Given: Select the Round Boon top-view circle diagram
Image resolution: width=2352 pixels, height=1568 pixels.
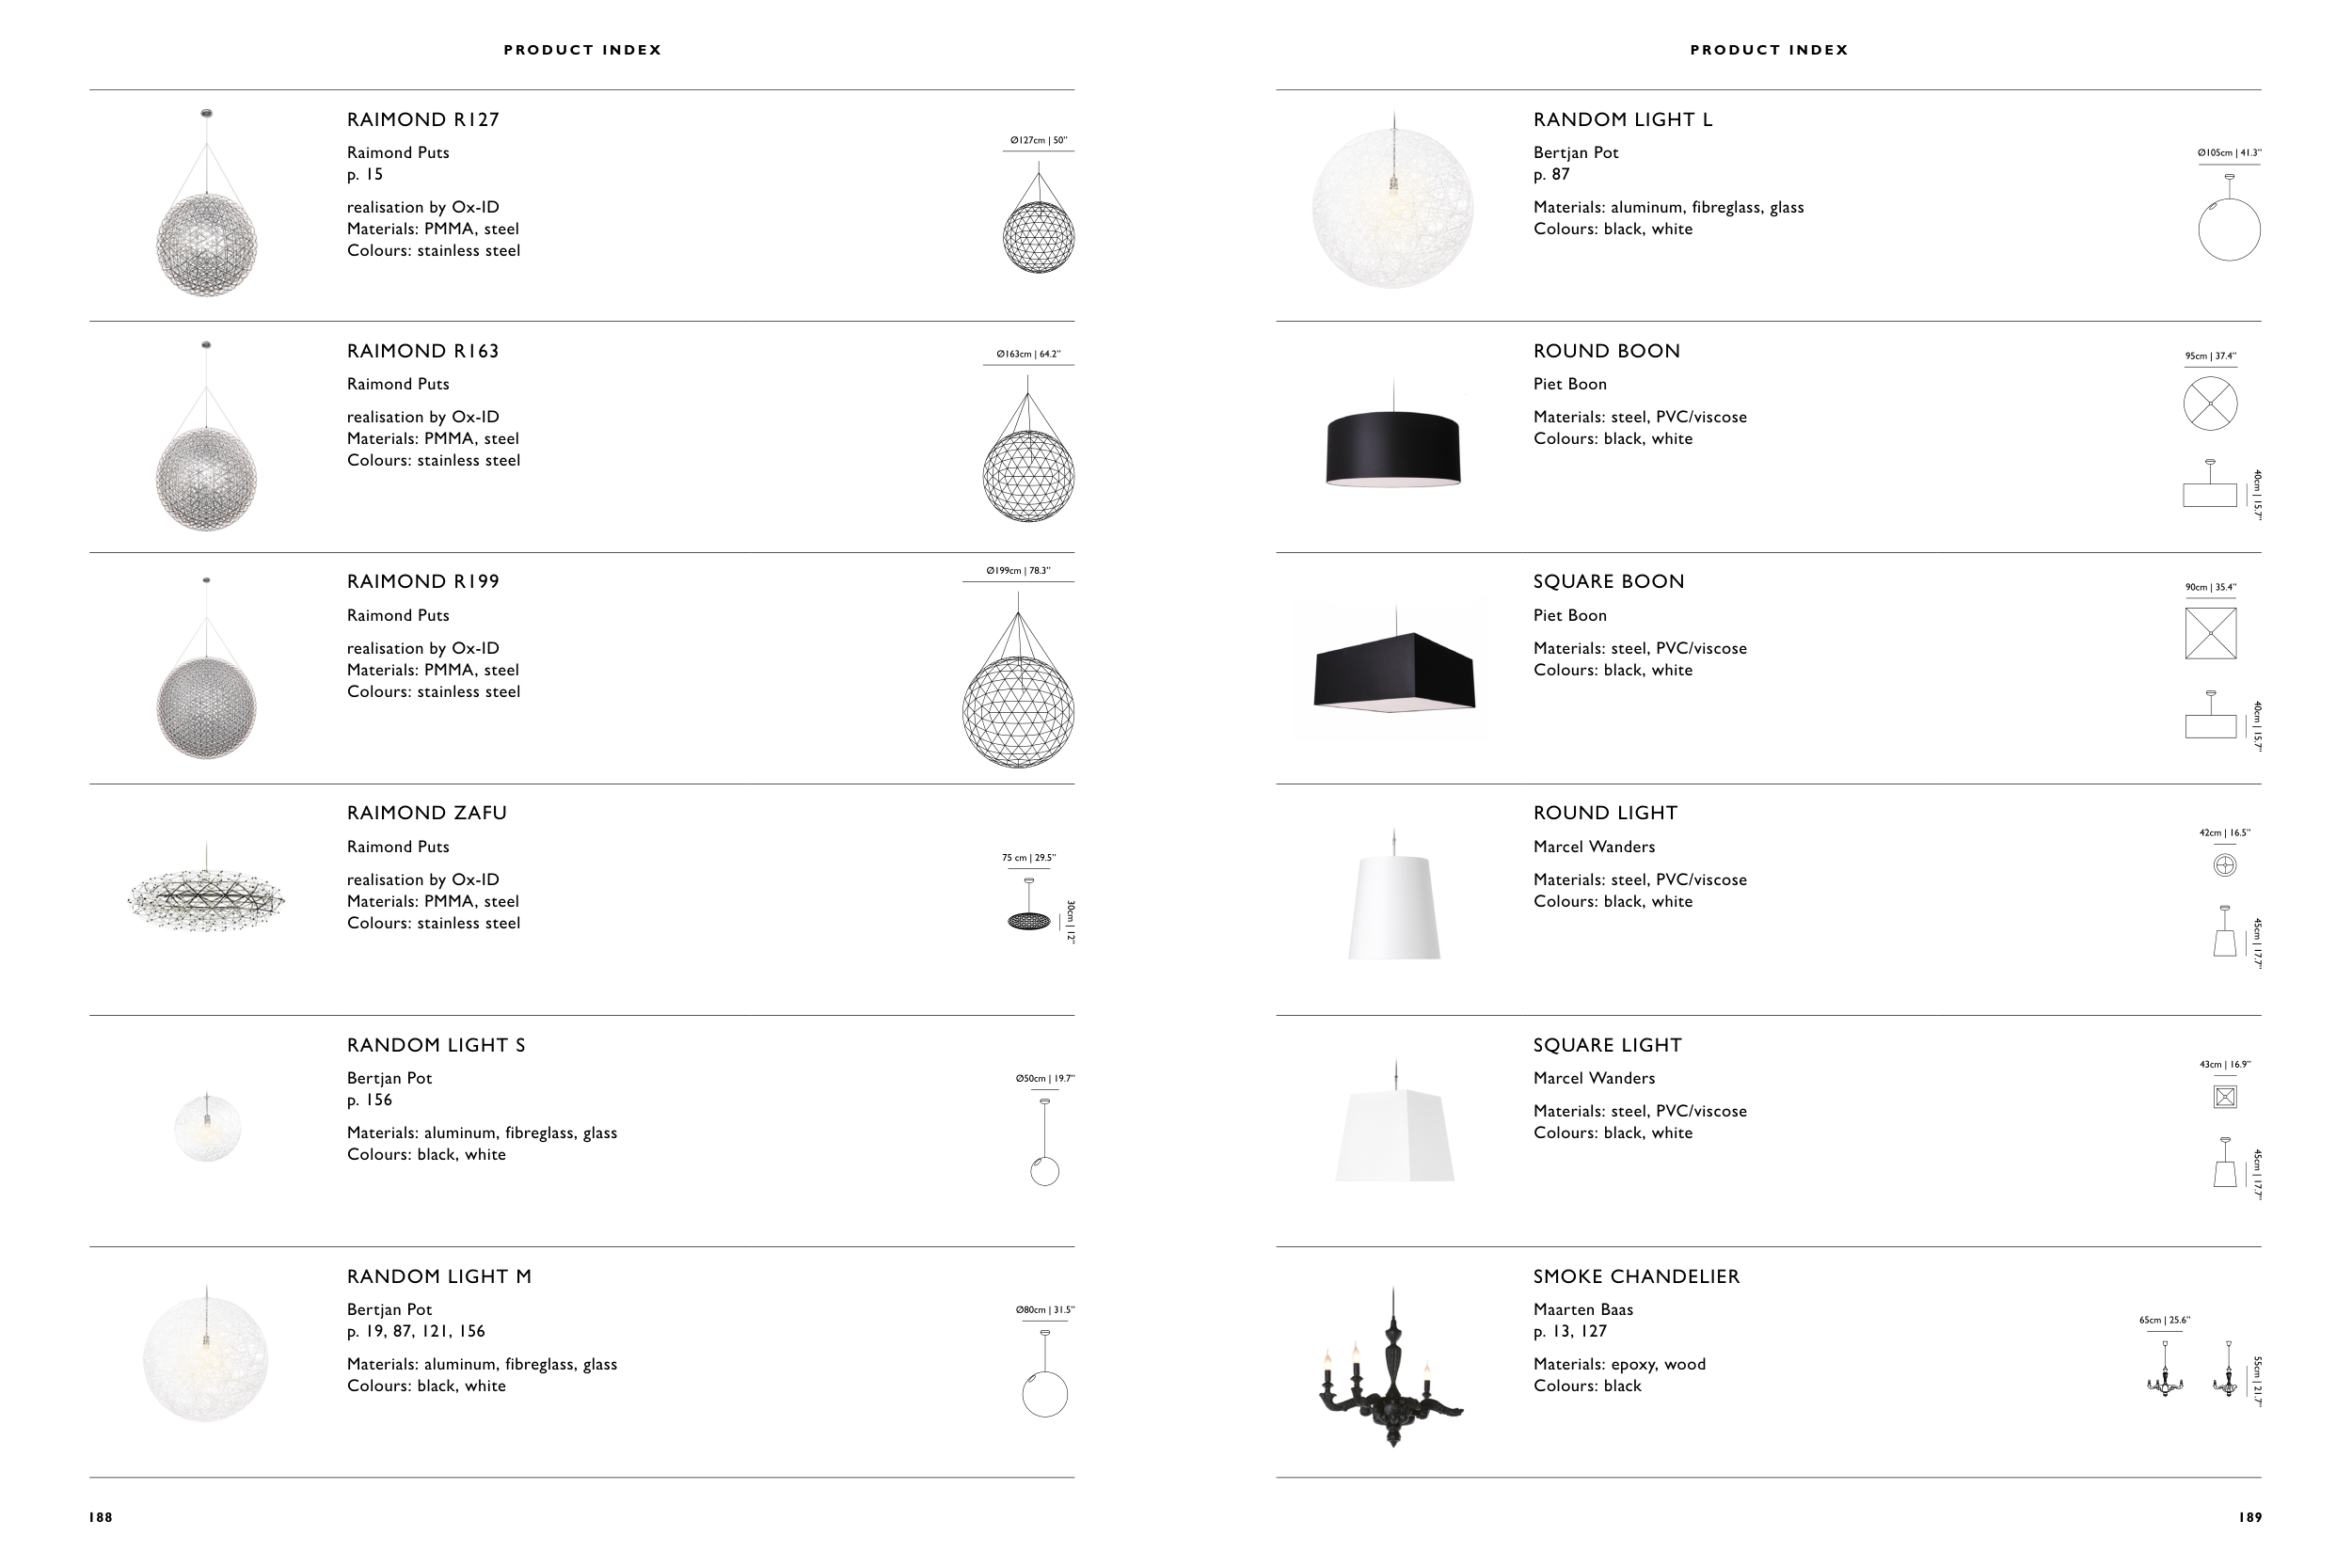Looking at the screenshot, I should click(x=2210, y=404).
